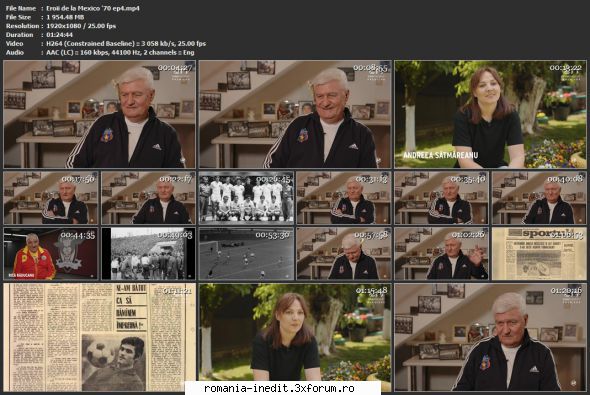Click the file size value '1 954.48 MB'
The width and height of the screenshot is (590, 395).
(x=65, y=17)
